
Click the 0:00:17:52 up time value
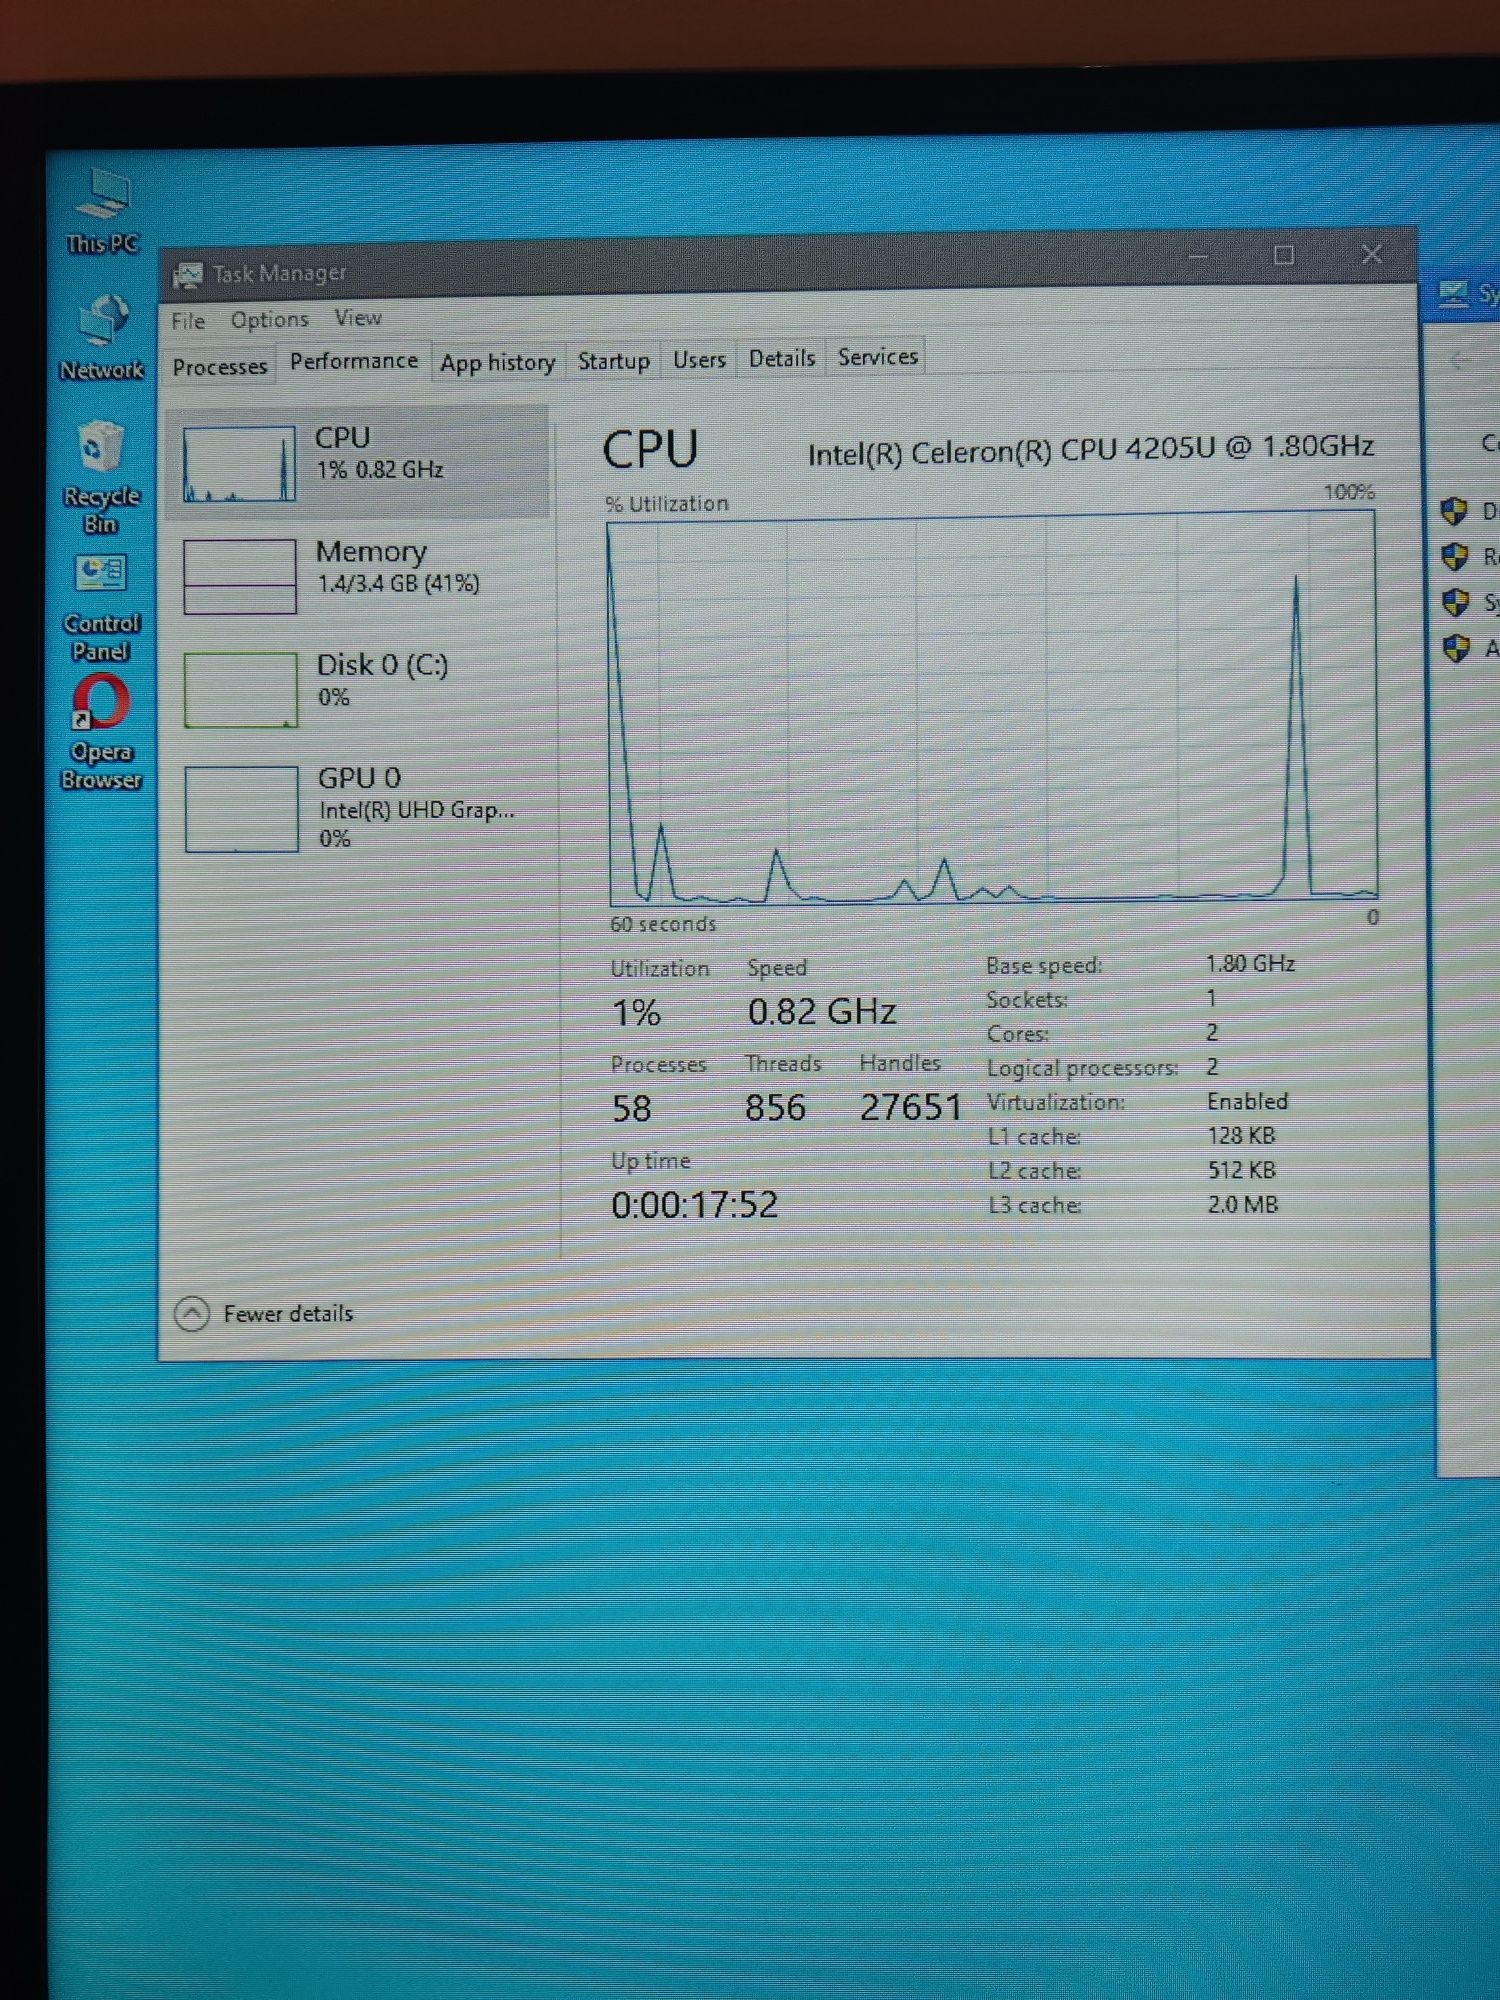click(695, 1205)
